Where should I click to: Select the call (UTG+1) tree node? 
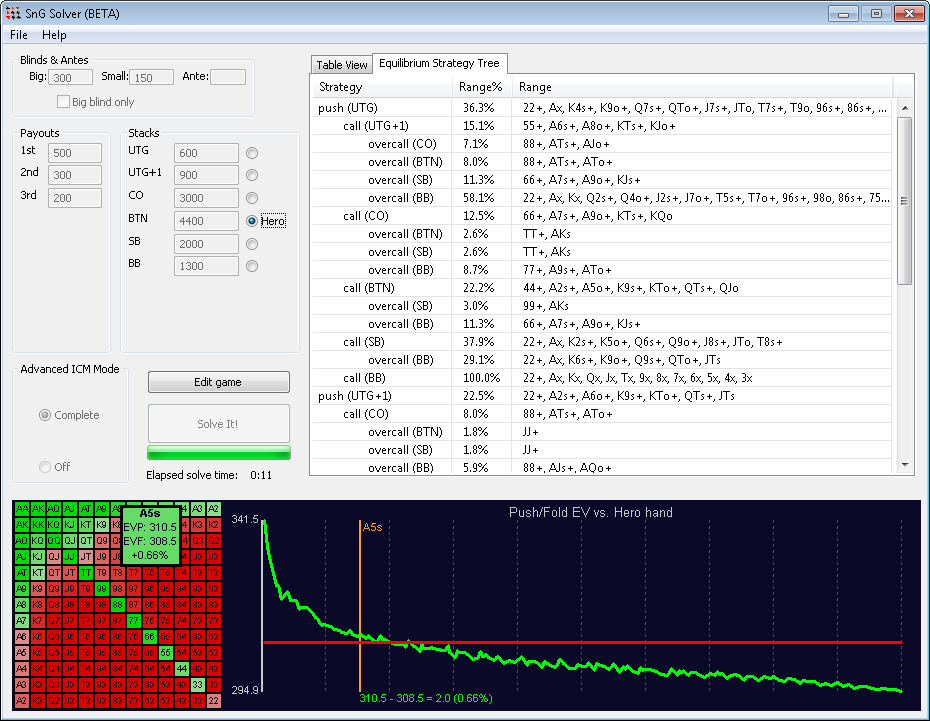coord(376,126)
